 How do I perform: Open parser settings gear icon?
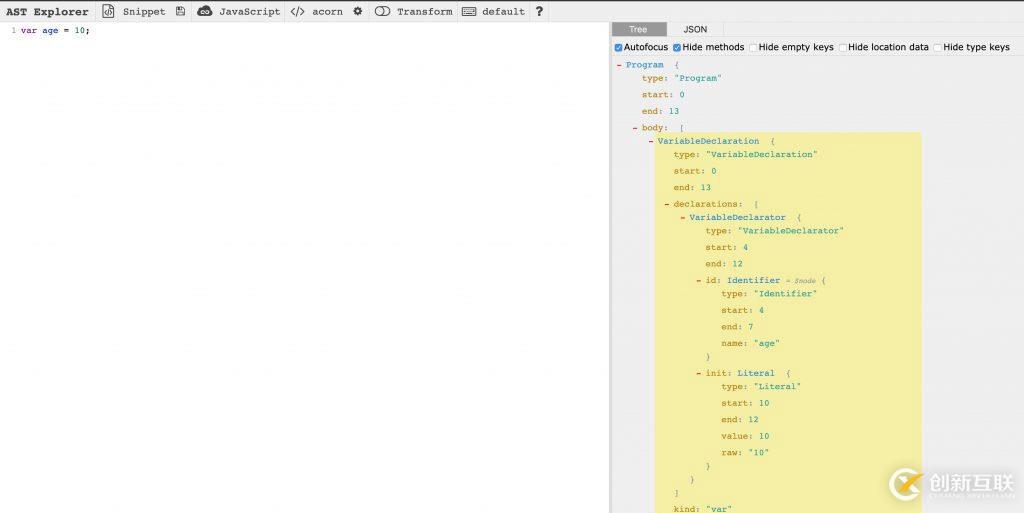click(x=358, y=11)
